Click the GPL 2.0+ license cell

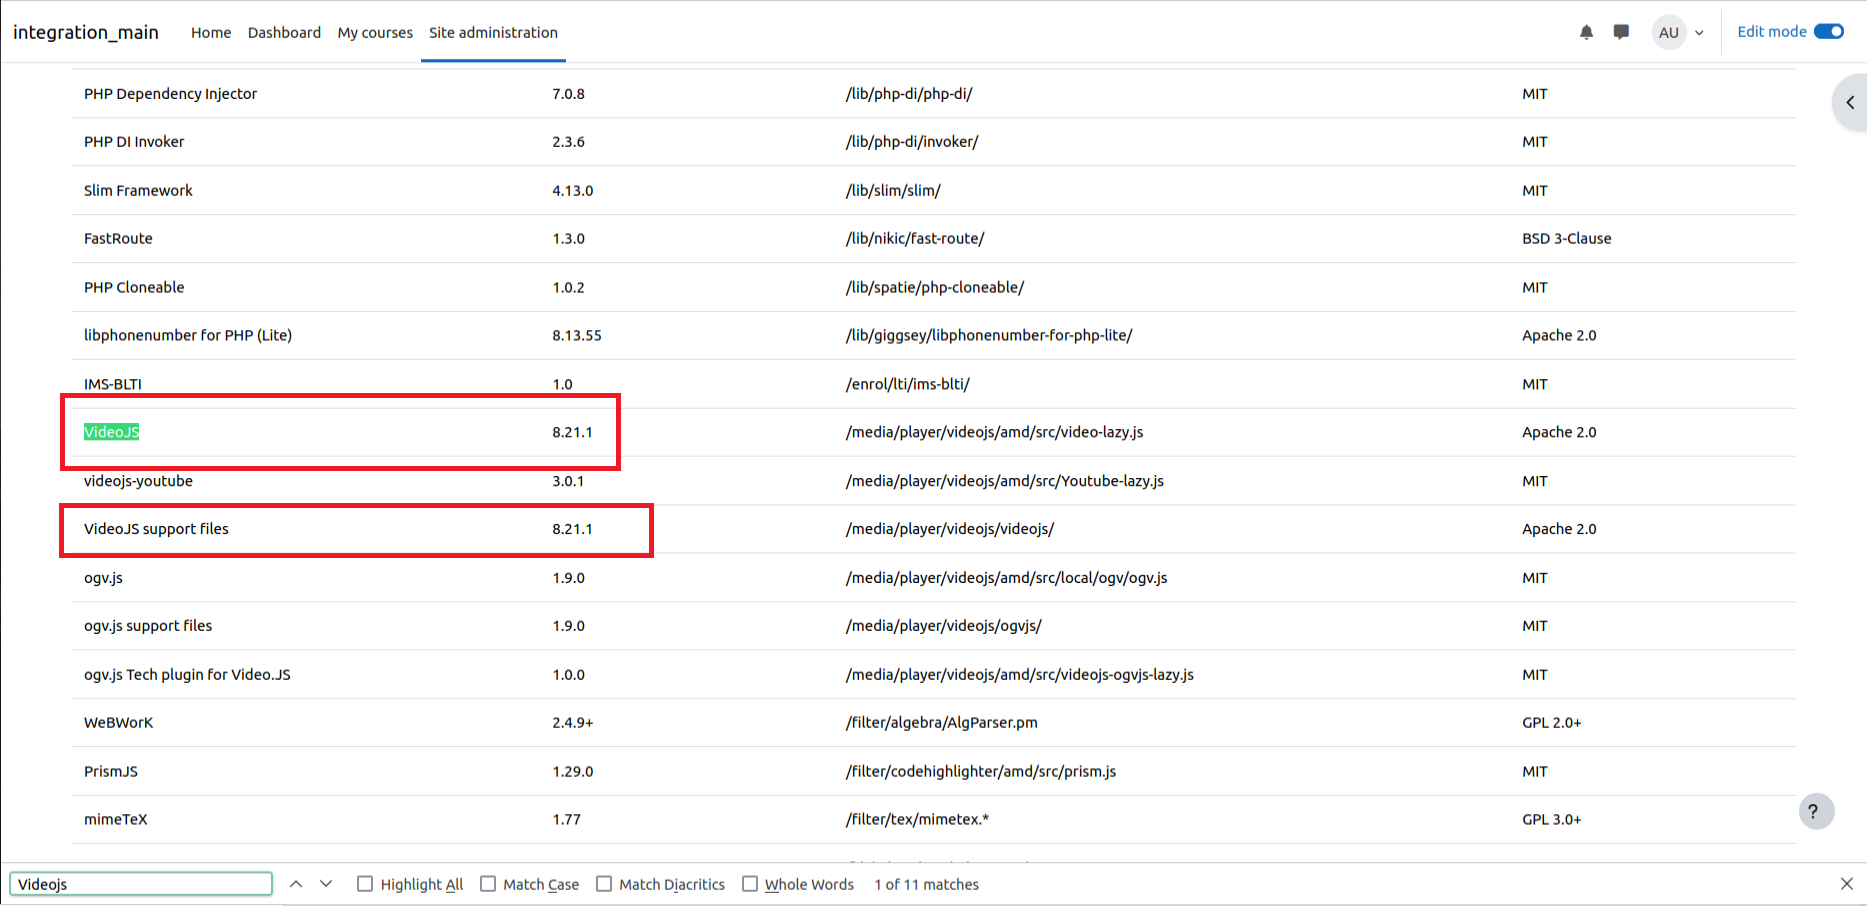1551,723
